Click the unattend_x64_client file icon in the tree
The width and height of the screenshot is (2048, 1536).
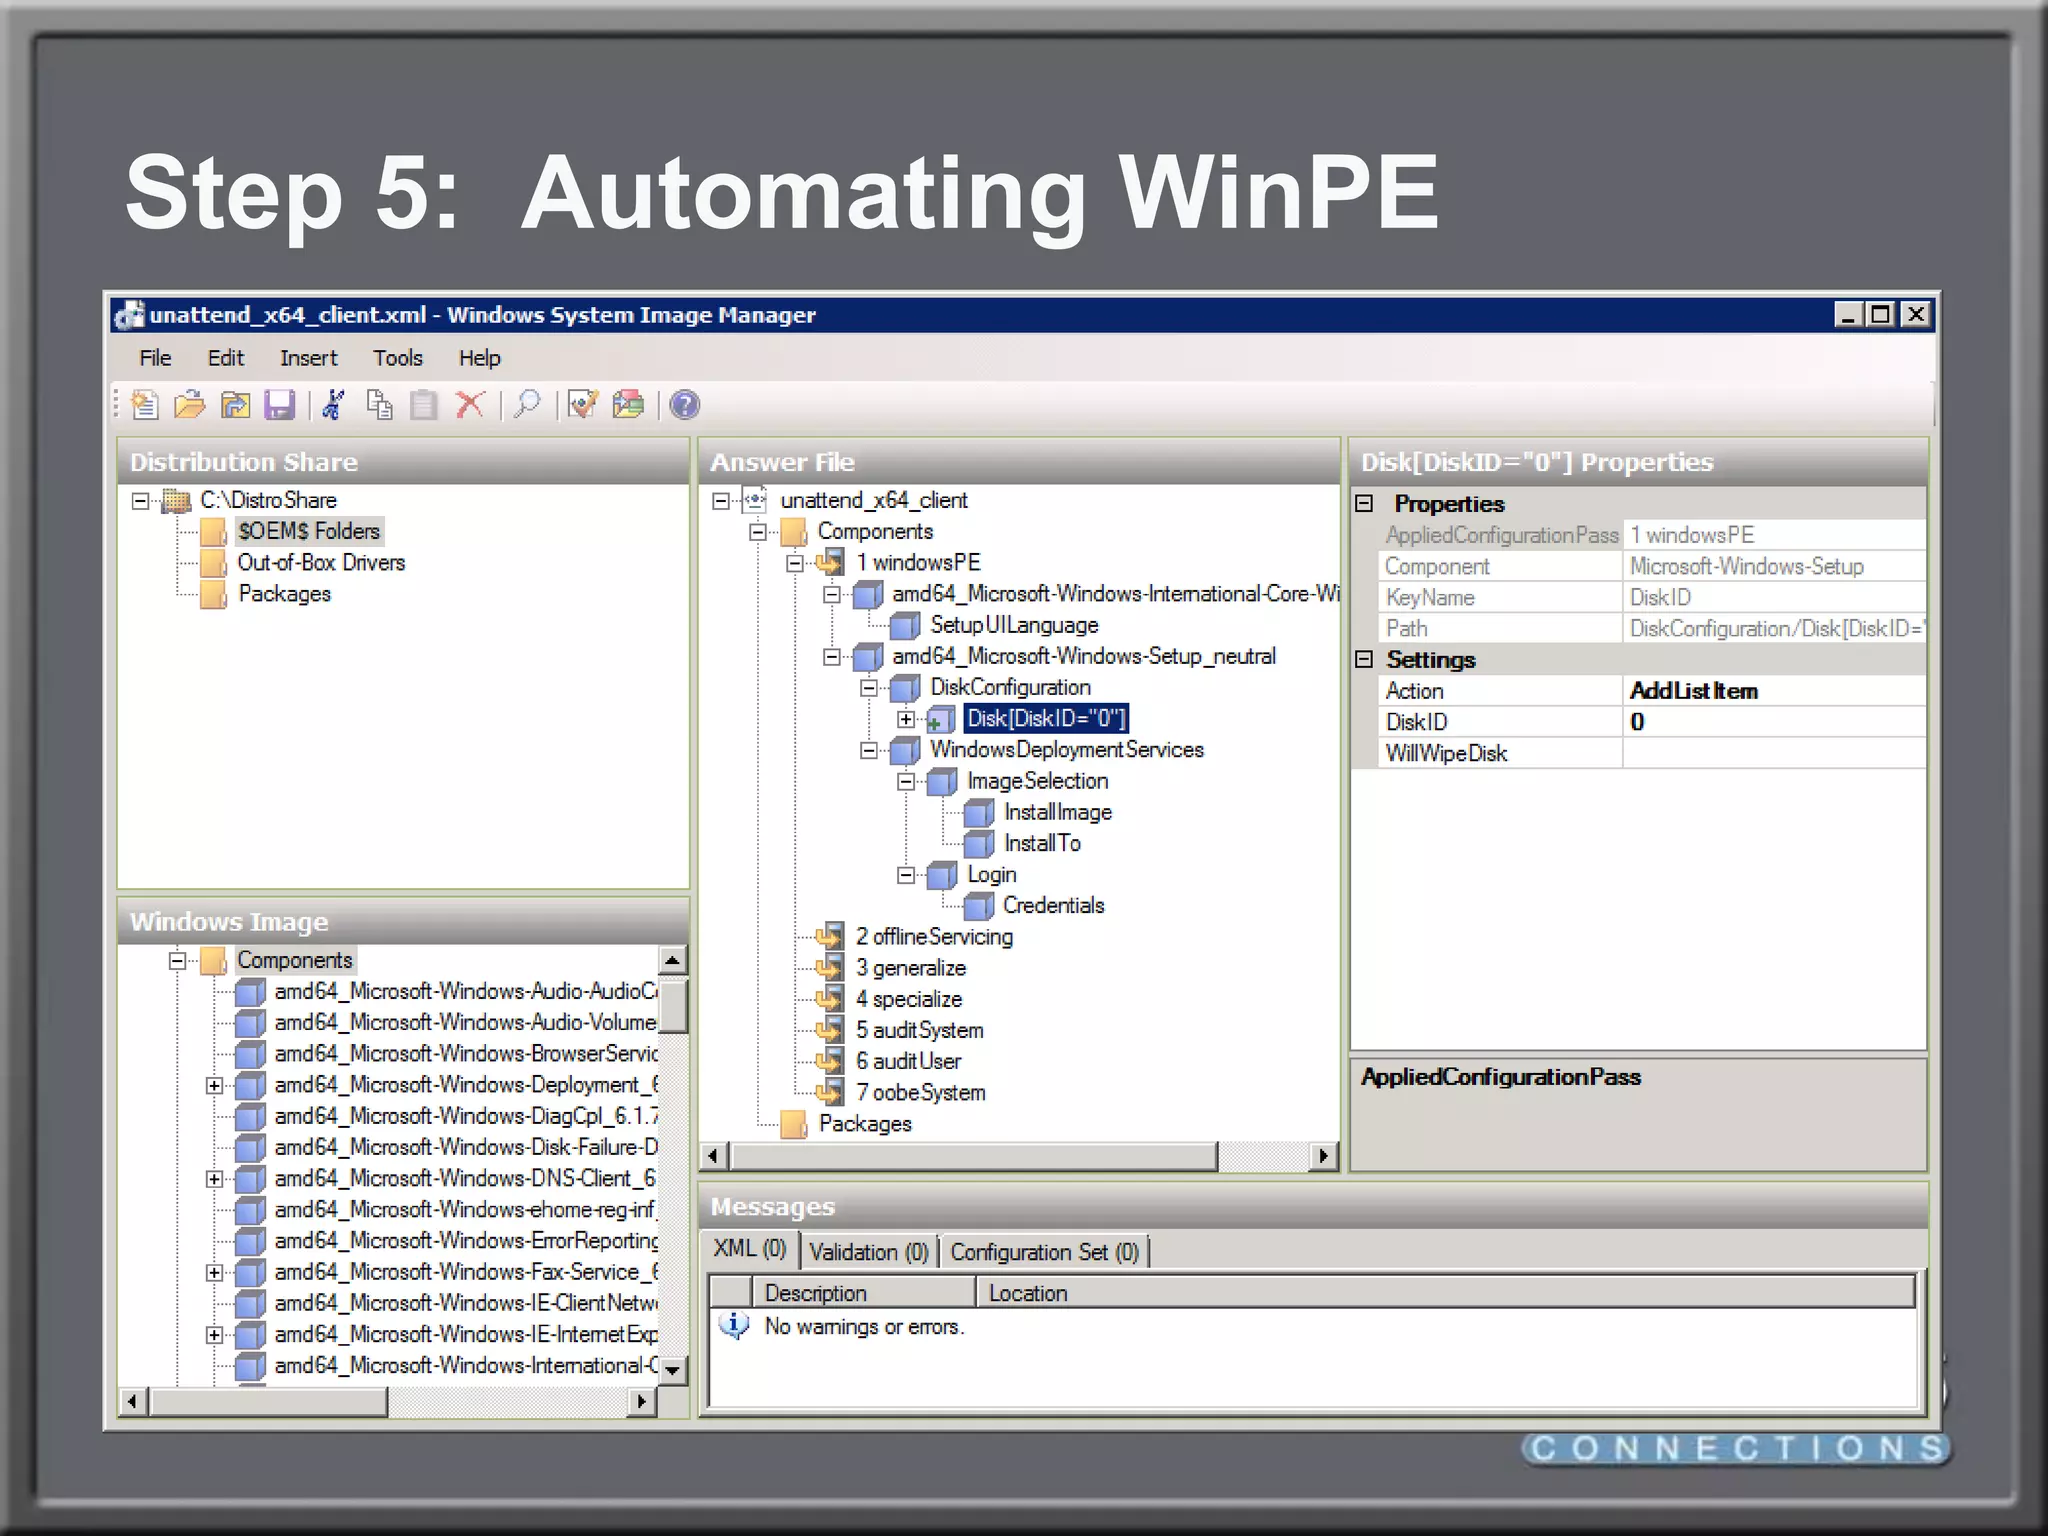[x=756, y=500]
